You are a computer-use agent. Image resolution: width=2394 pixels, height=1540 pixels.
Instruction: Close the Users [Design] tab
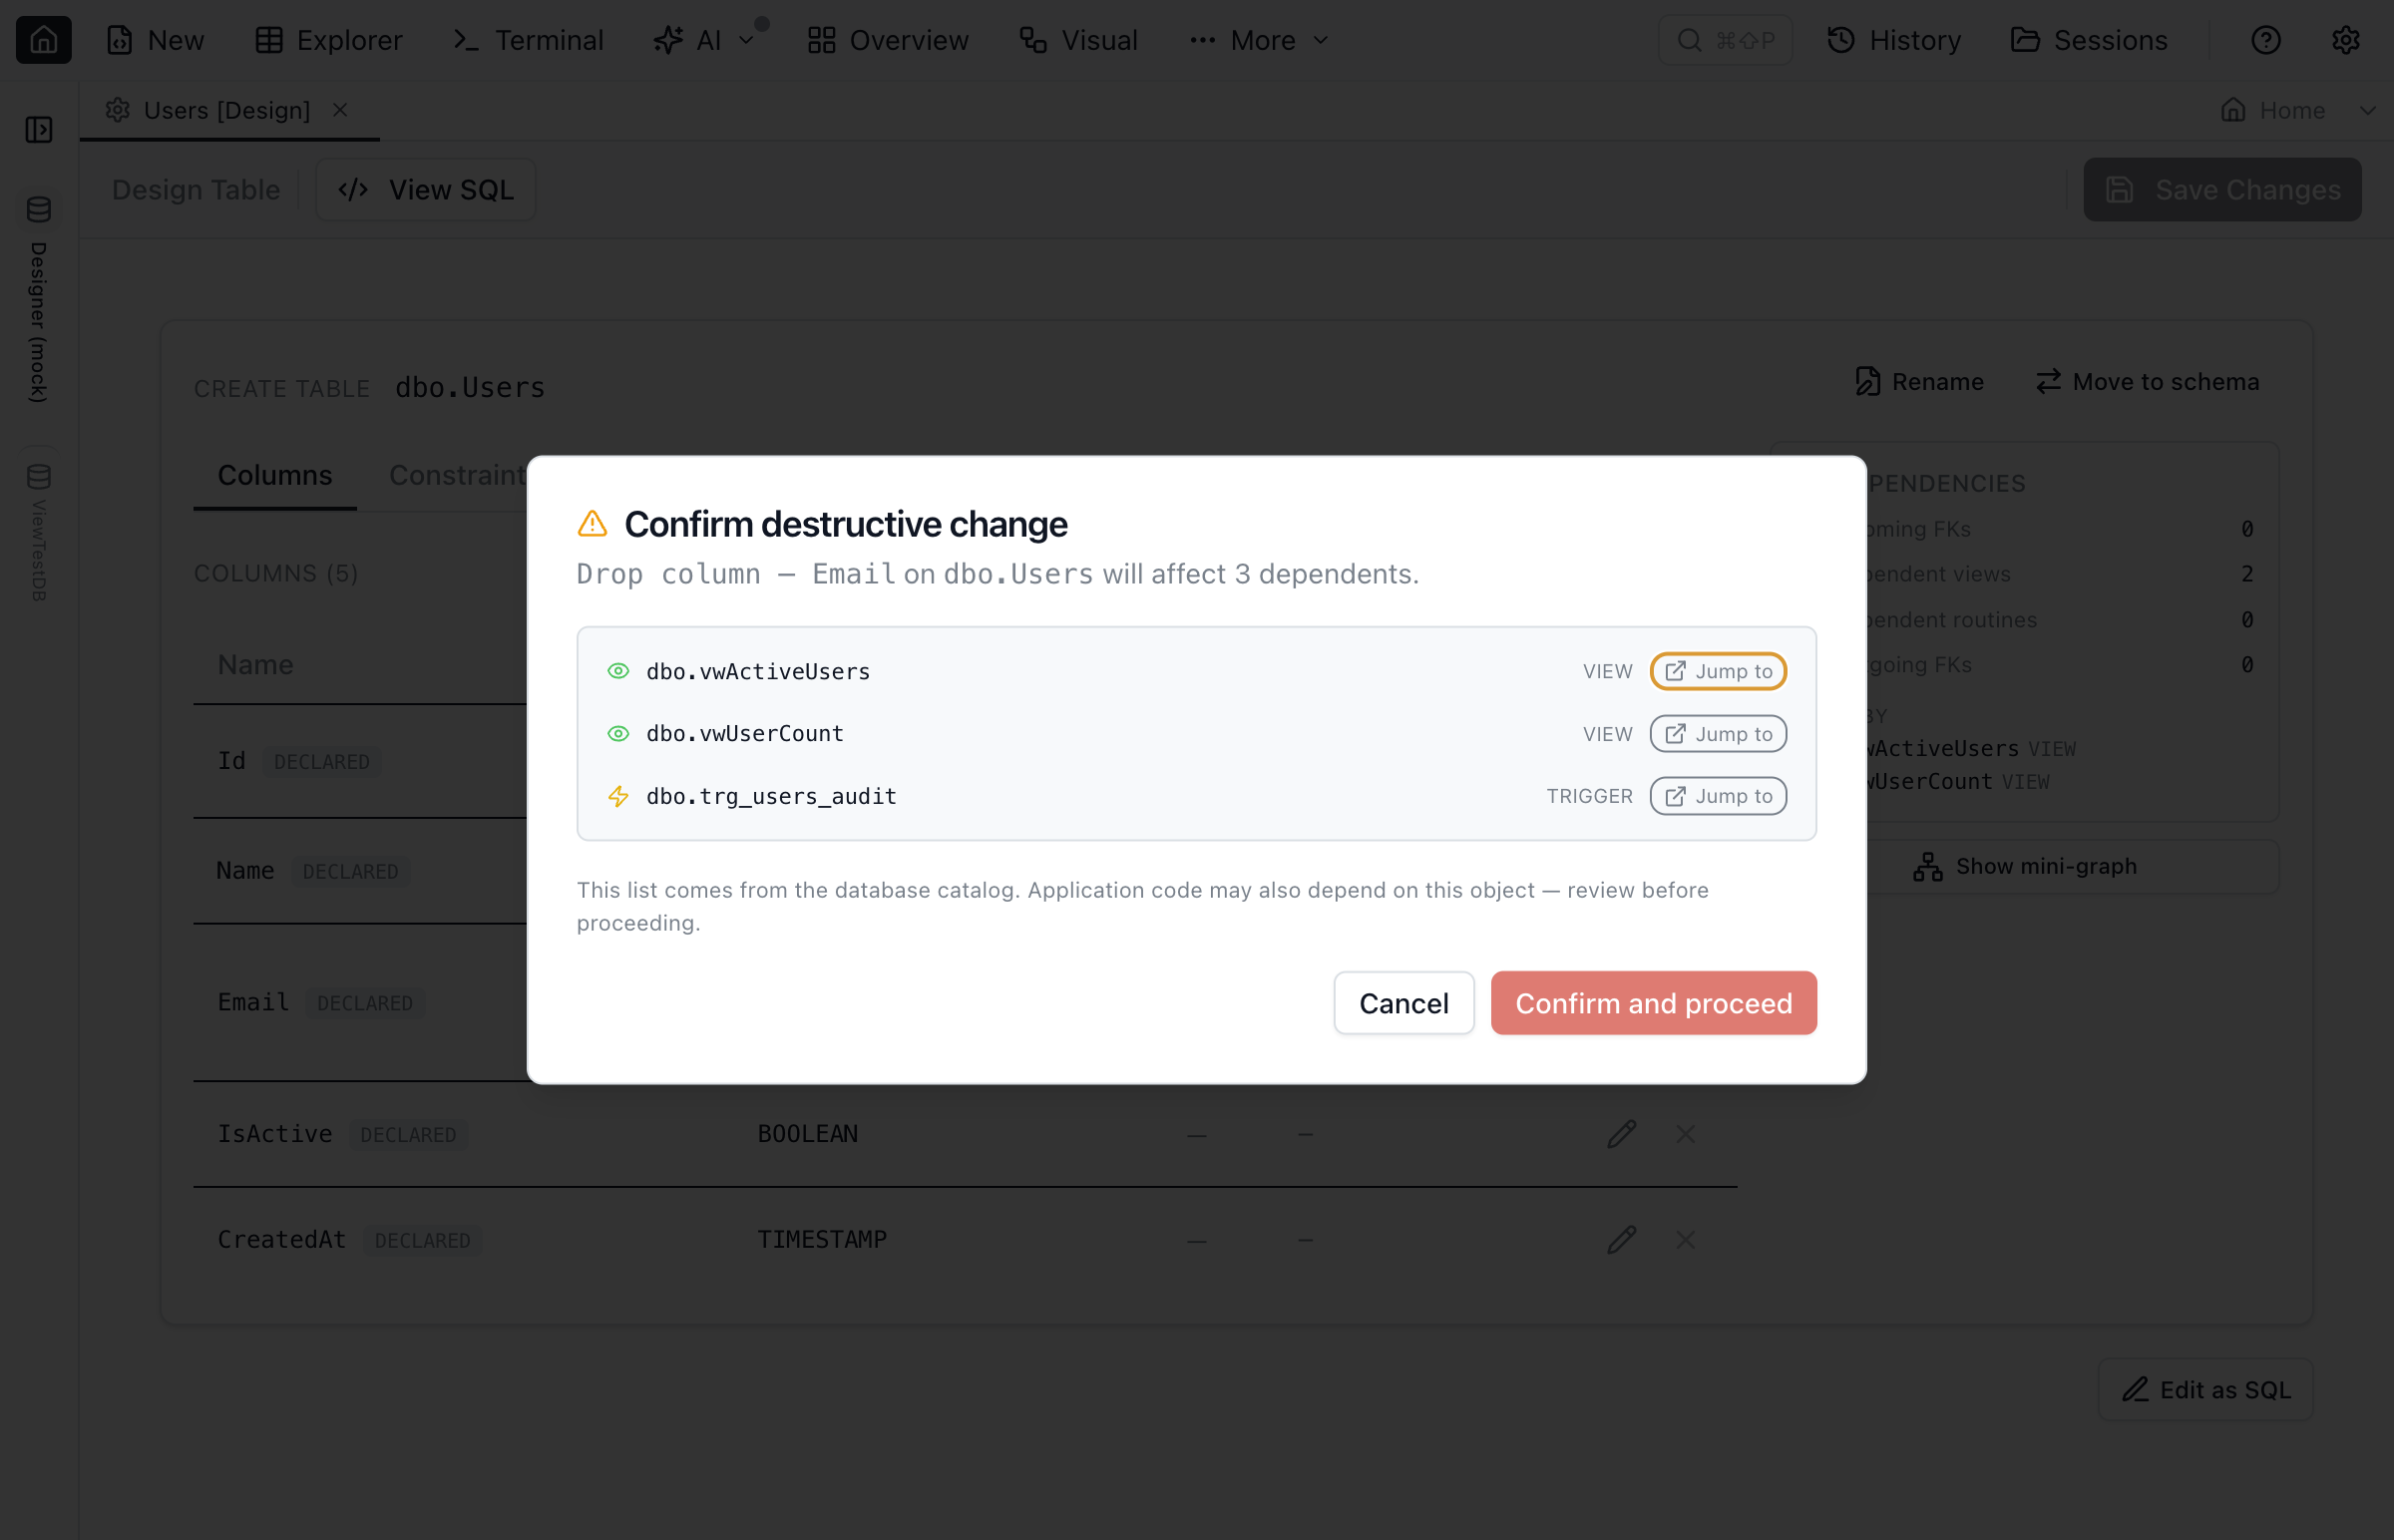pos(340,110)
